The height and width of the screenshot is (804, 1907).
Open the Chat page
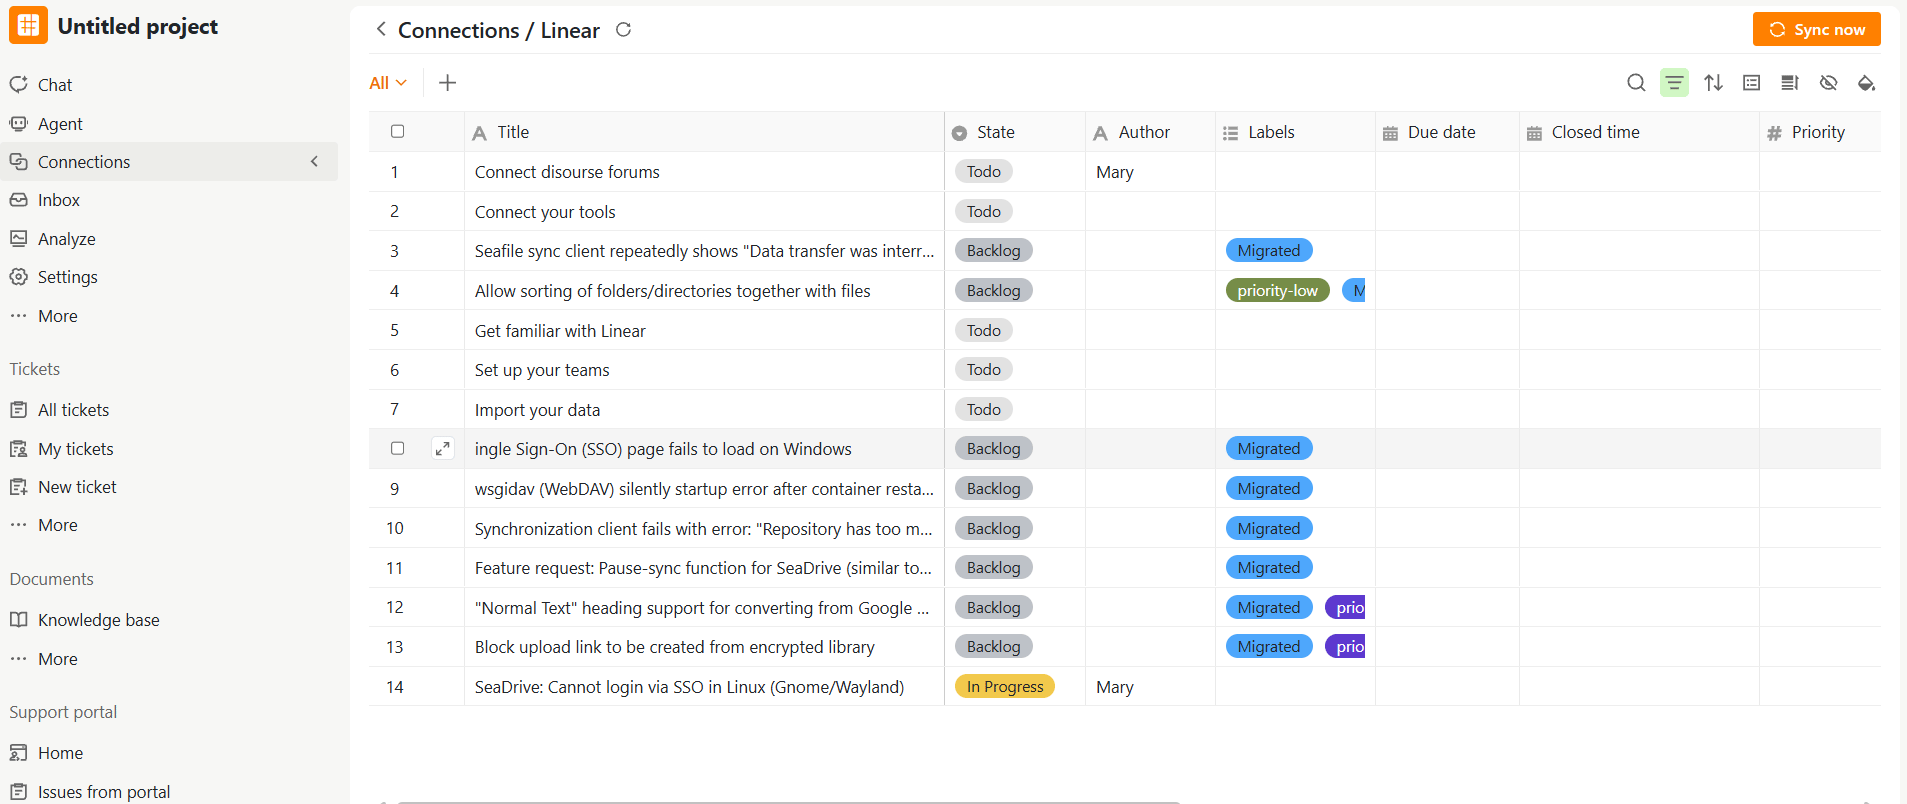[x=55, y=85]
